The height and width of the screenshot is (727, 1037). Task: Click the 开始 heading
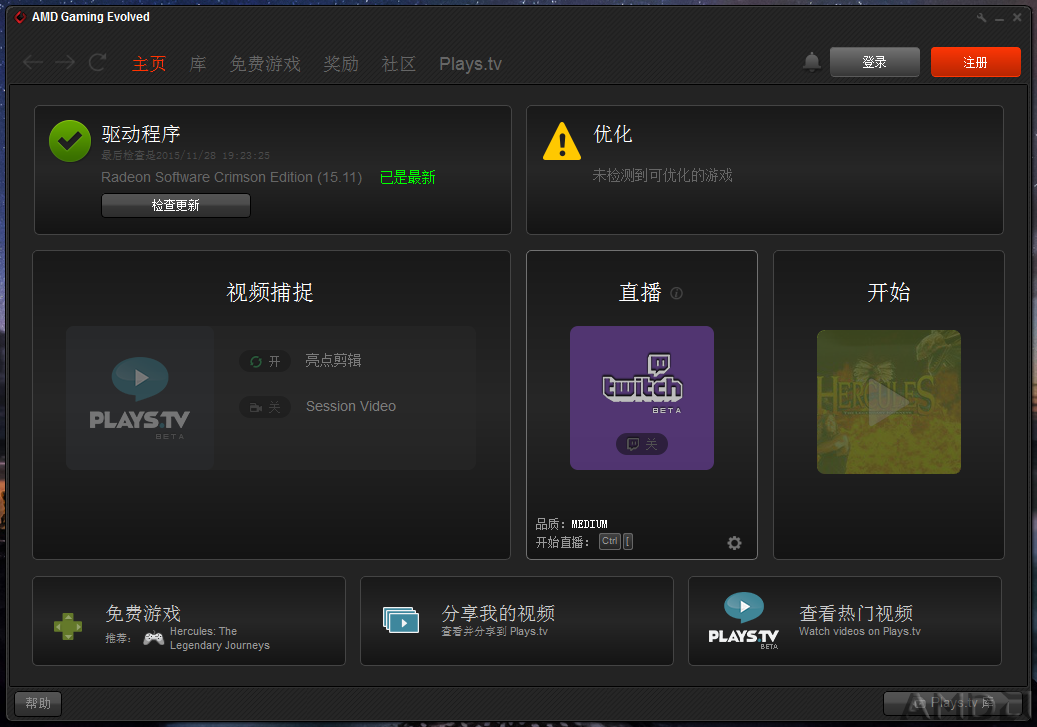point(889,292)
